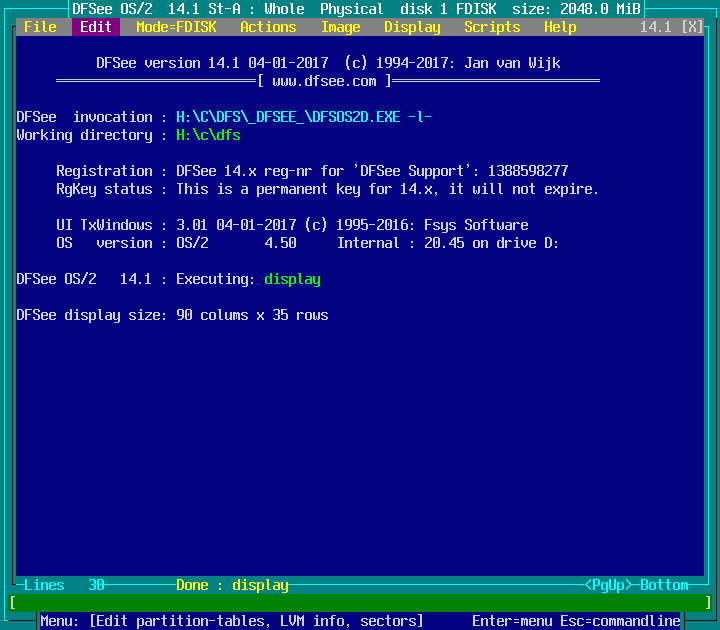Click the 'Enter=menu Esc=commandline' hint
The width and height of the screenshot is (720, 630).
576,621
